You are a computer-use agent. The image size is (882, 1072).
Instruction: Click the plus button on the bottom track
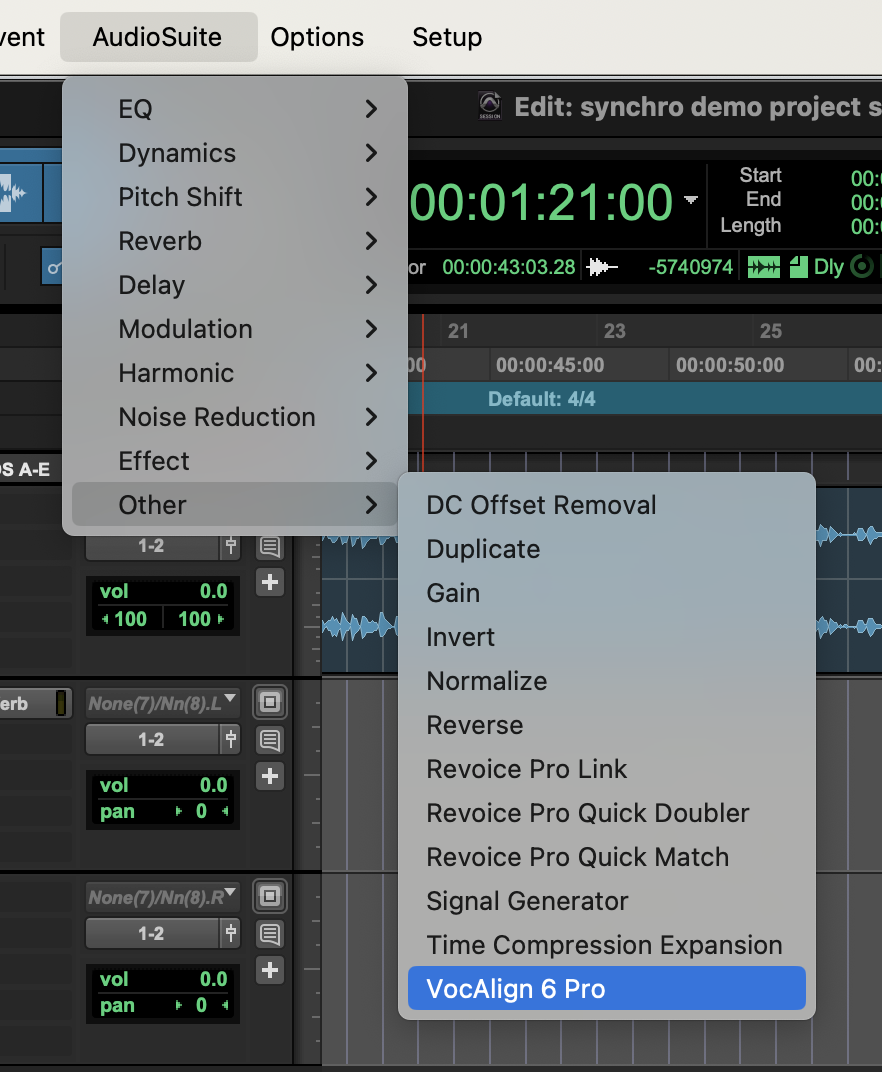coord(269,969)
